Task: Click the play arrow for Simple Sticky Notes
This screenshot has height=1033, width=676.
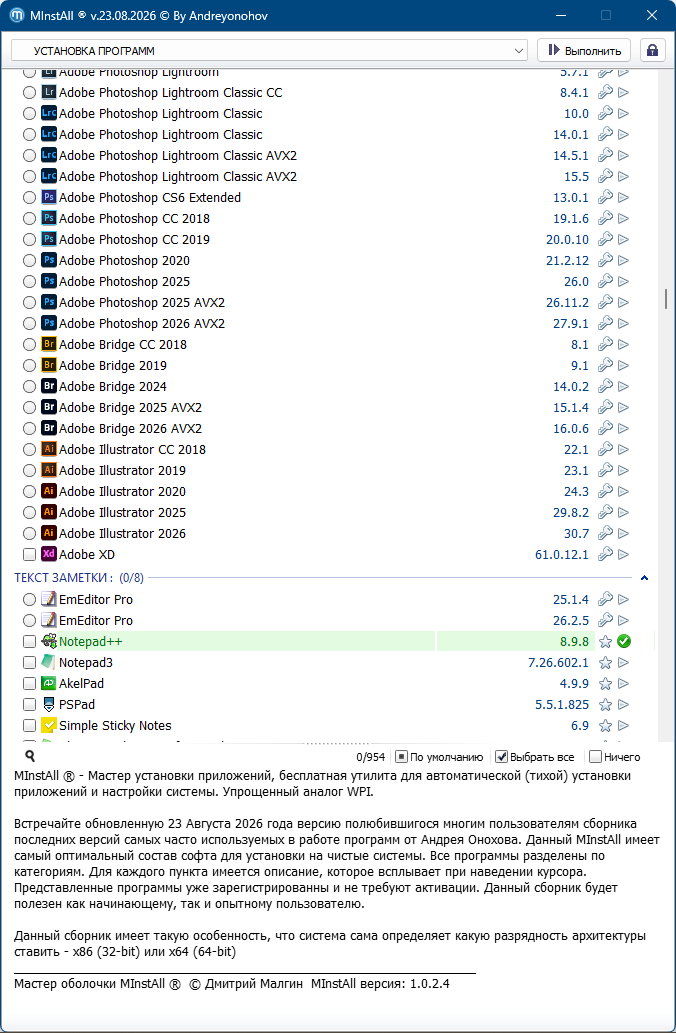Action: (x=623, y=726)
